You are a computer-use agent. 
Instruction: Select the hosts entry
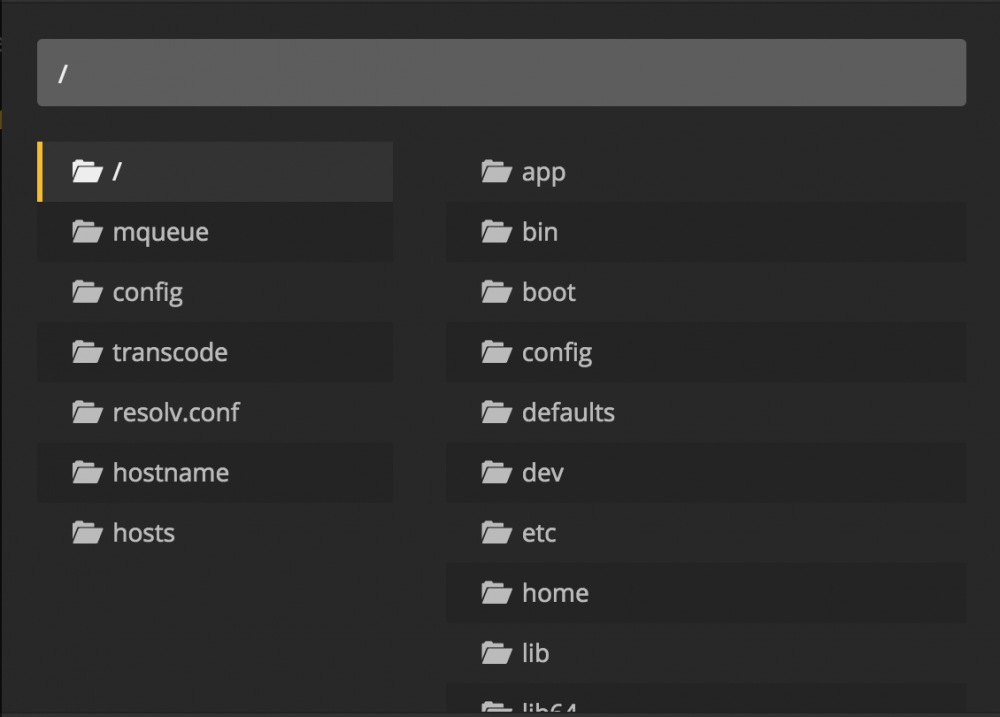pos(215,533)
